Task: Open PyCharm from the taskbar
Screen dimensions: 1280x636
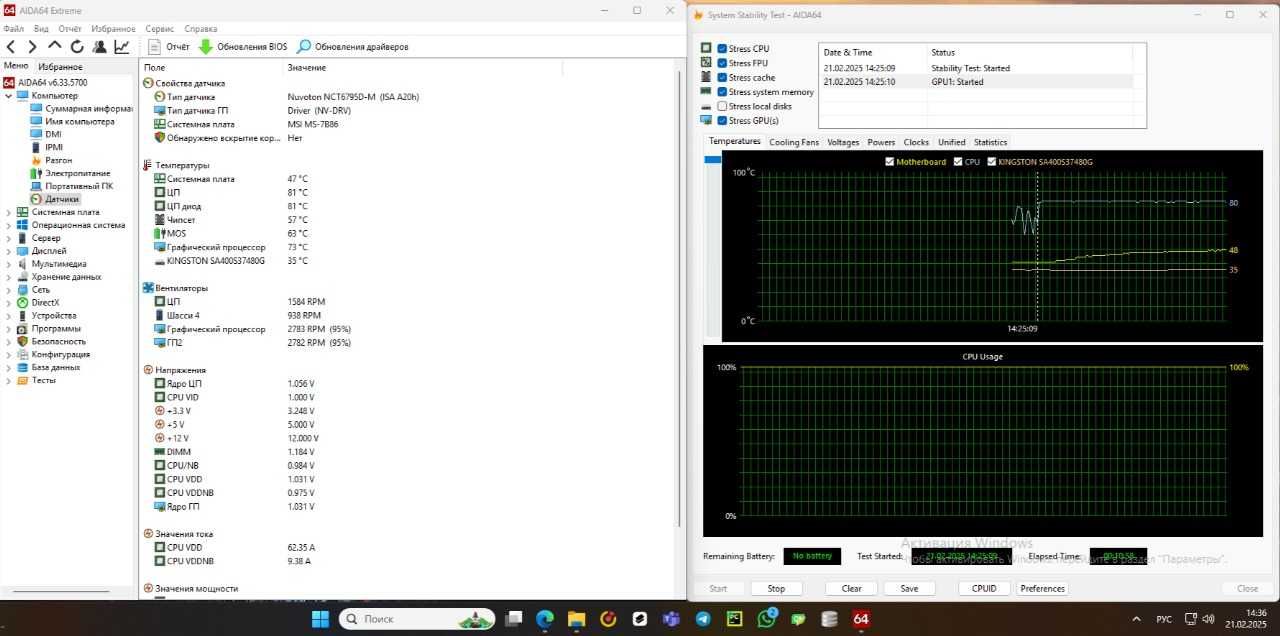Action: click(734, 619)
